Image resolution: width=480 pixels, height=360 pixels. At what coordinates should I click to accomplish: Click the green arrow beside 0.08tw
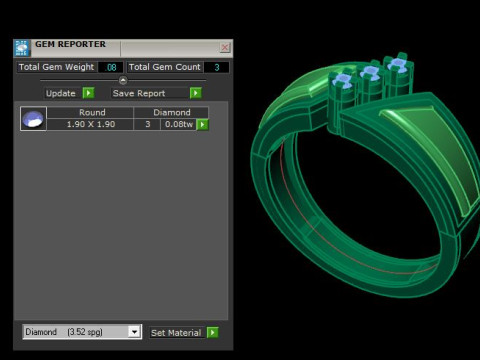(x=202, y=125)
